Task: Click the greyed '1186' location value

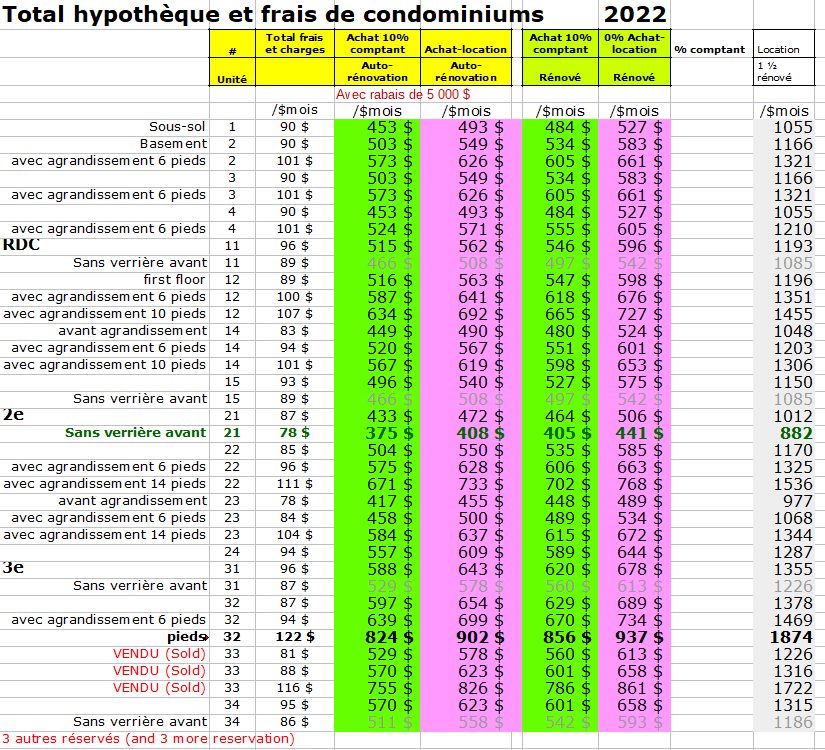Action: (x=793, y=722)
